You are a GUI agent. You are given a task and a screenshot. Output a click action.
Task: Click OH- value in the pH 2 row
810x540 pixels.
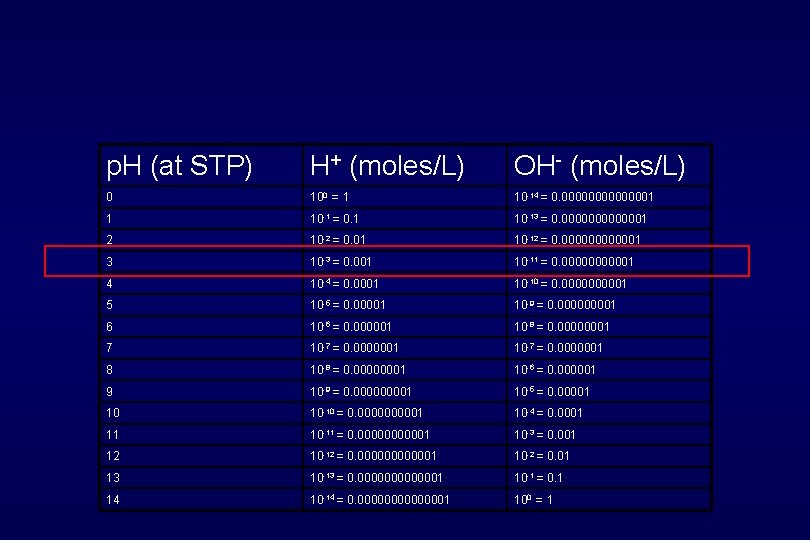point(577,240)
